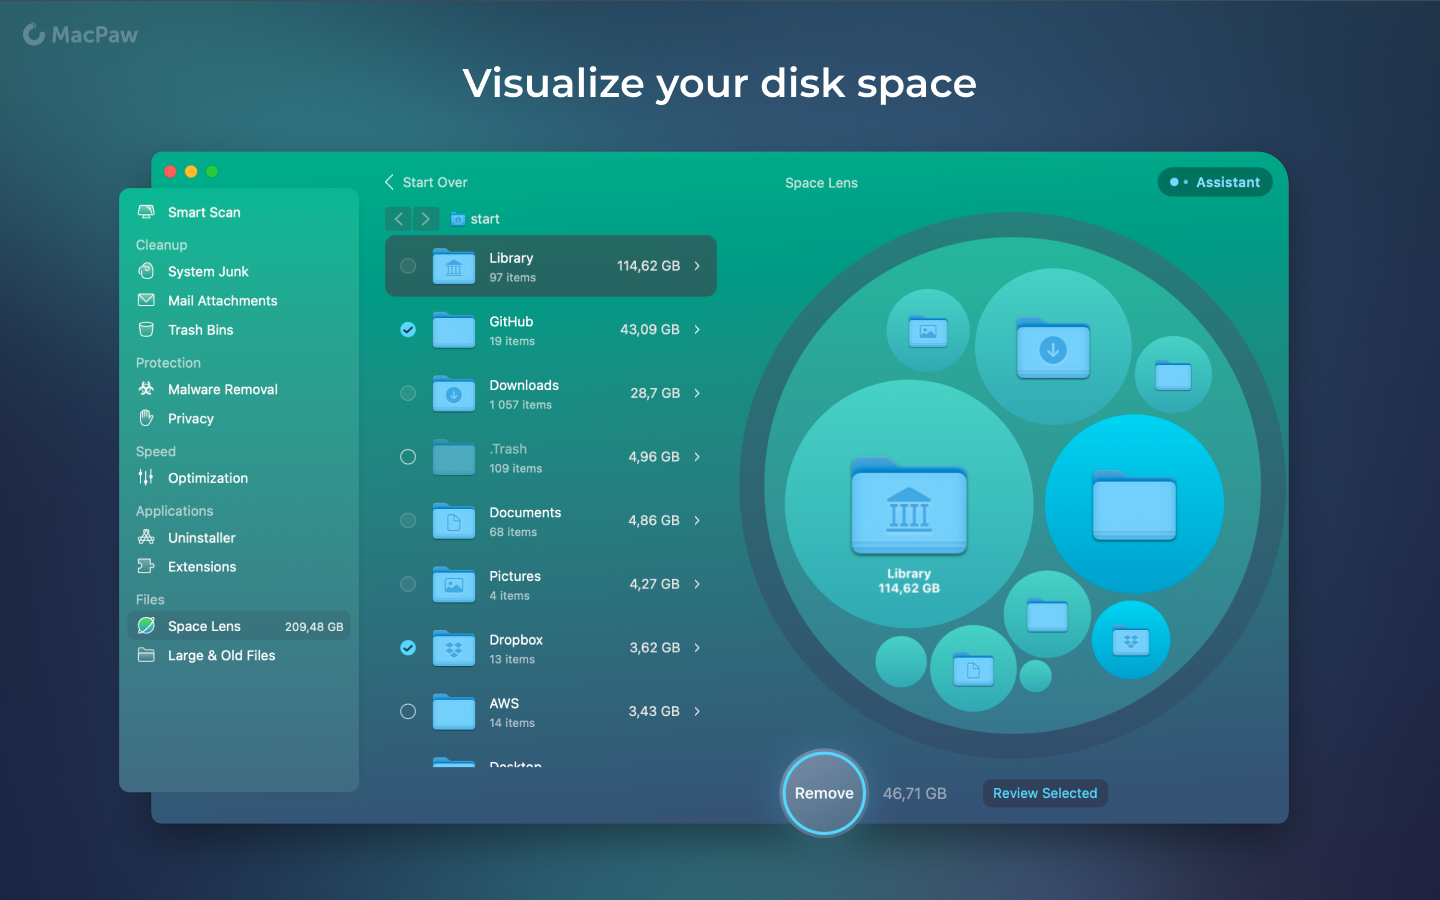Click the start path breadcrumb

(475, 219)
